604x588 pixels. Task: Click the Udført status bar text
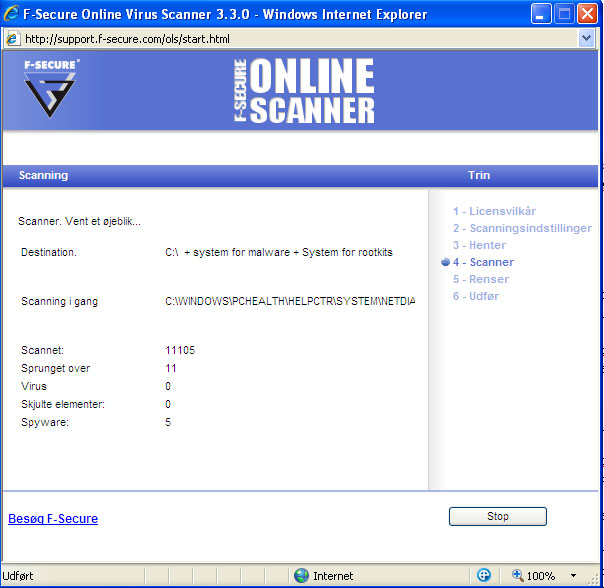pyautogui.click(x=18, y=576)
